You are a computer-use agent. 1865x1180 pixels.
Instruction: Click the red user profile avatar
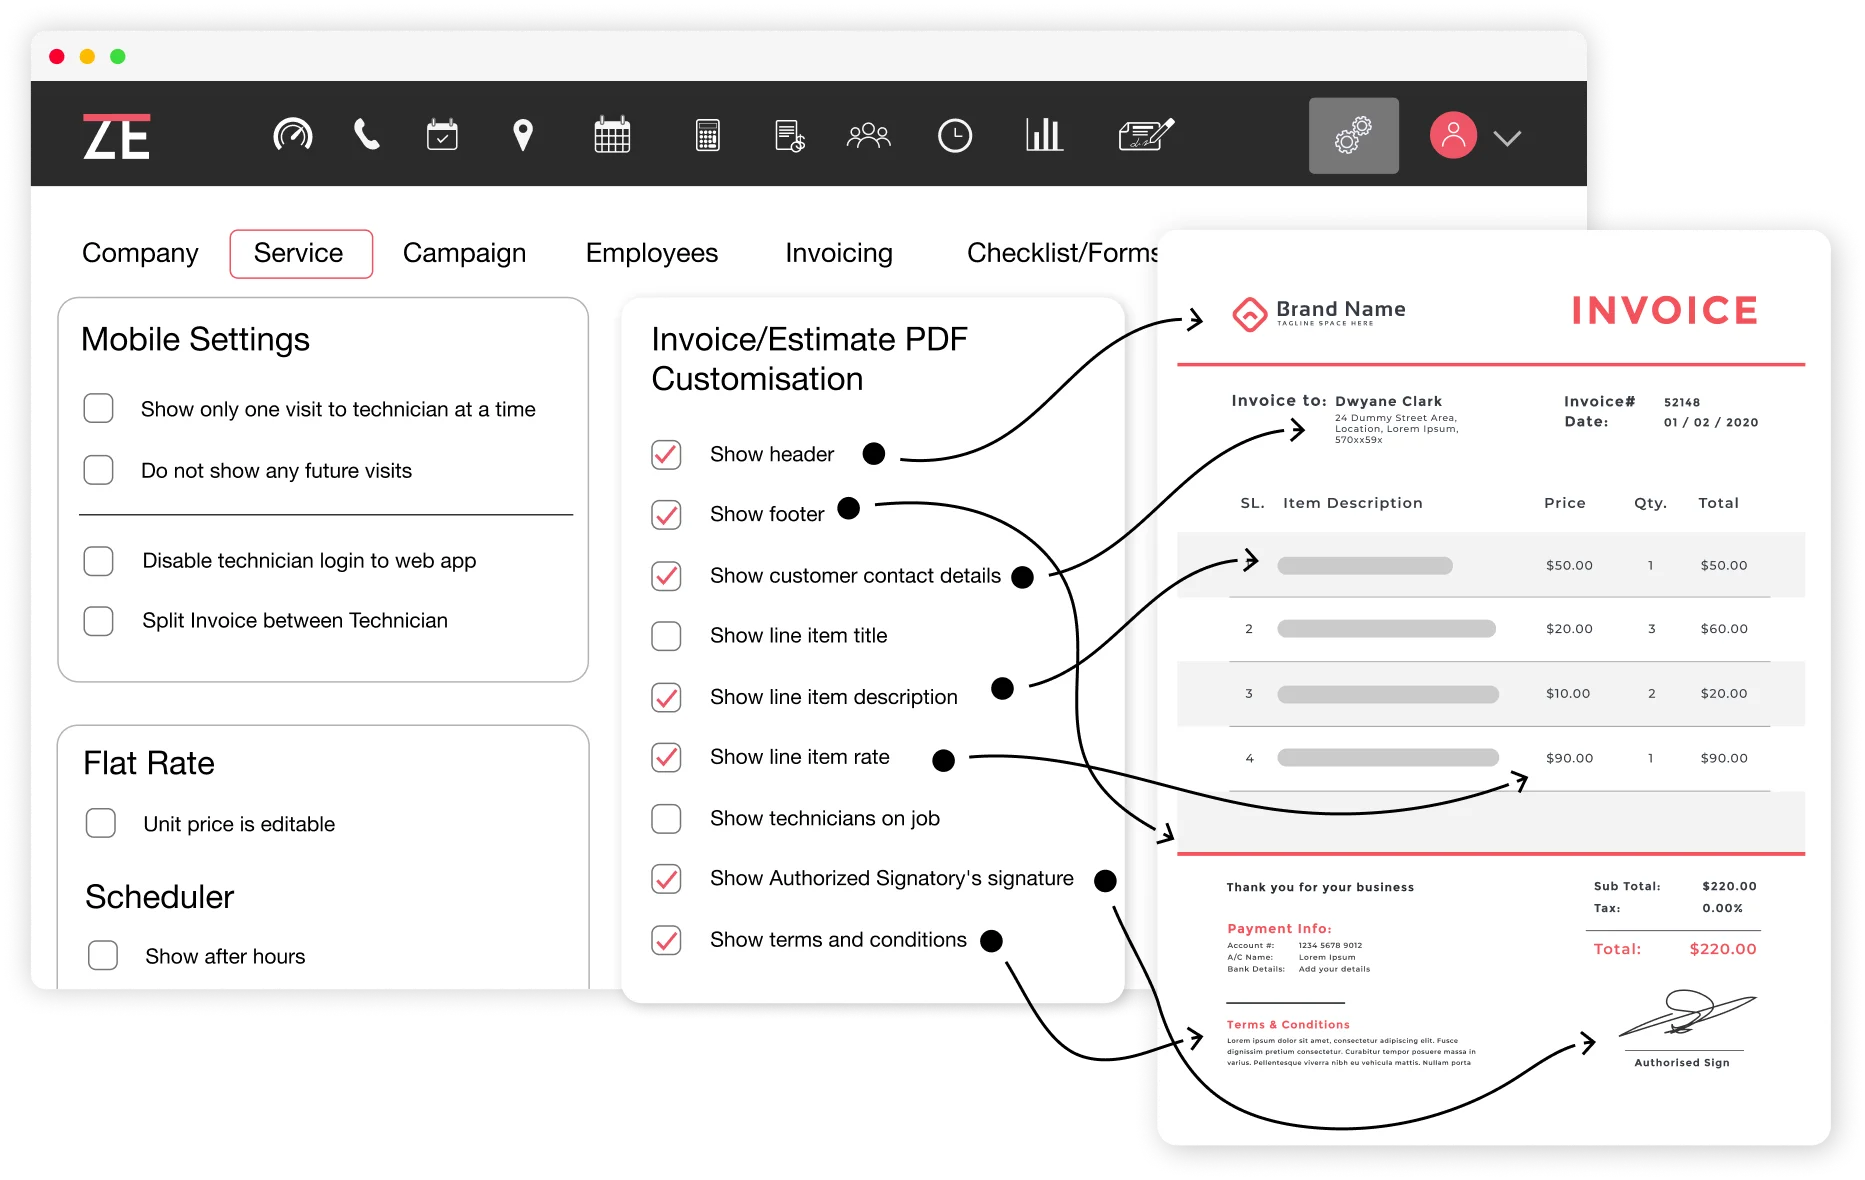click(1453, 135)
